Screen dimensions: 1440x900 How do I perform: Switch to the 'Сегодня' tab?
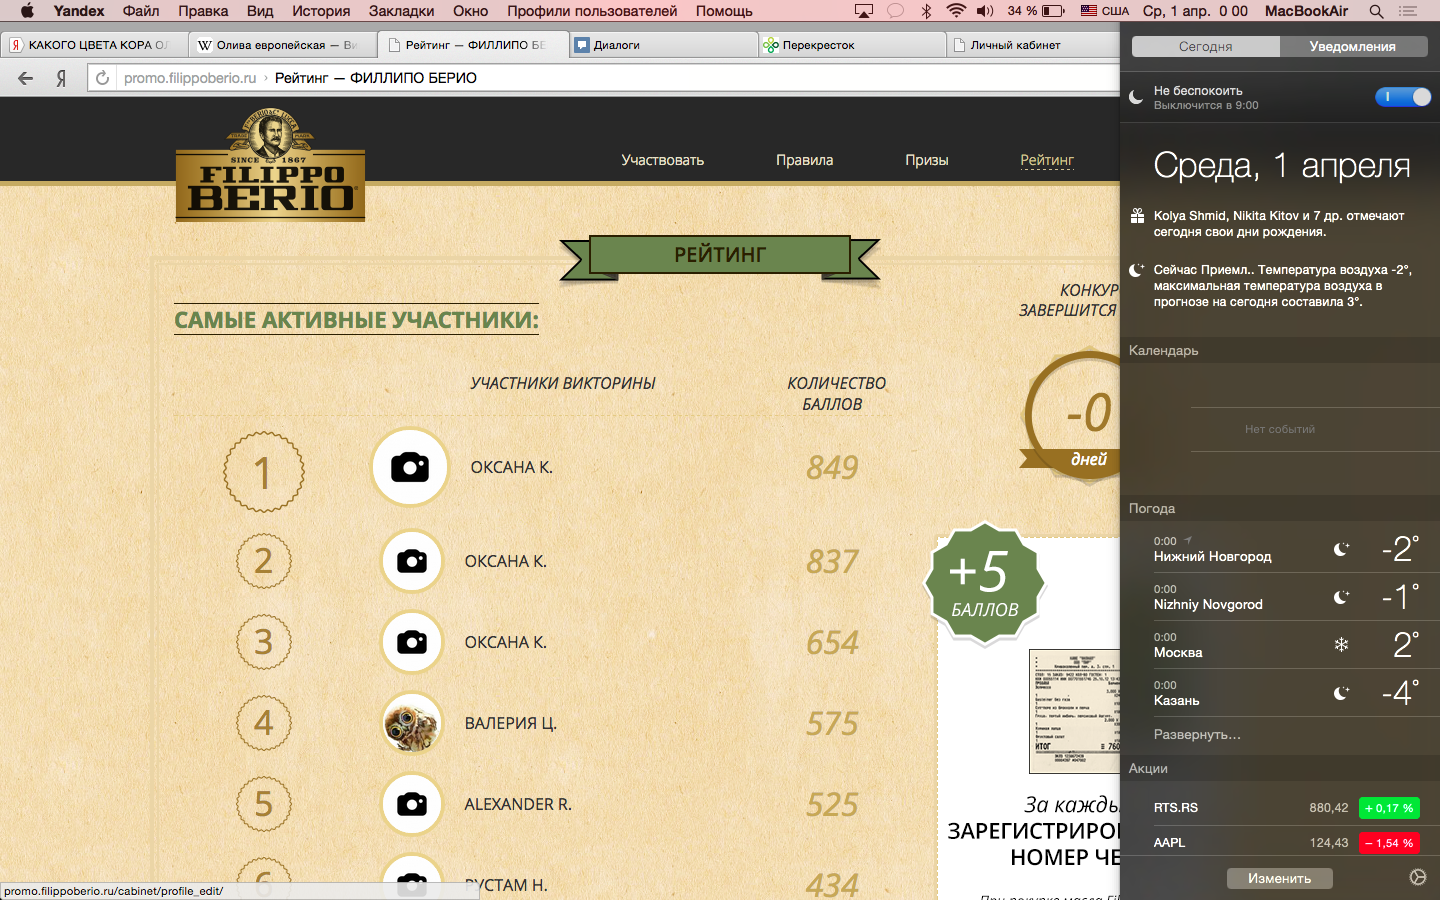(x=1205, y=46)
